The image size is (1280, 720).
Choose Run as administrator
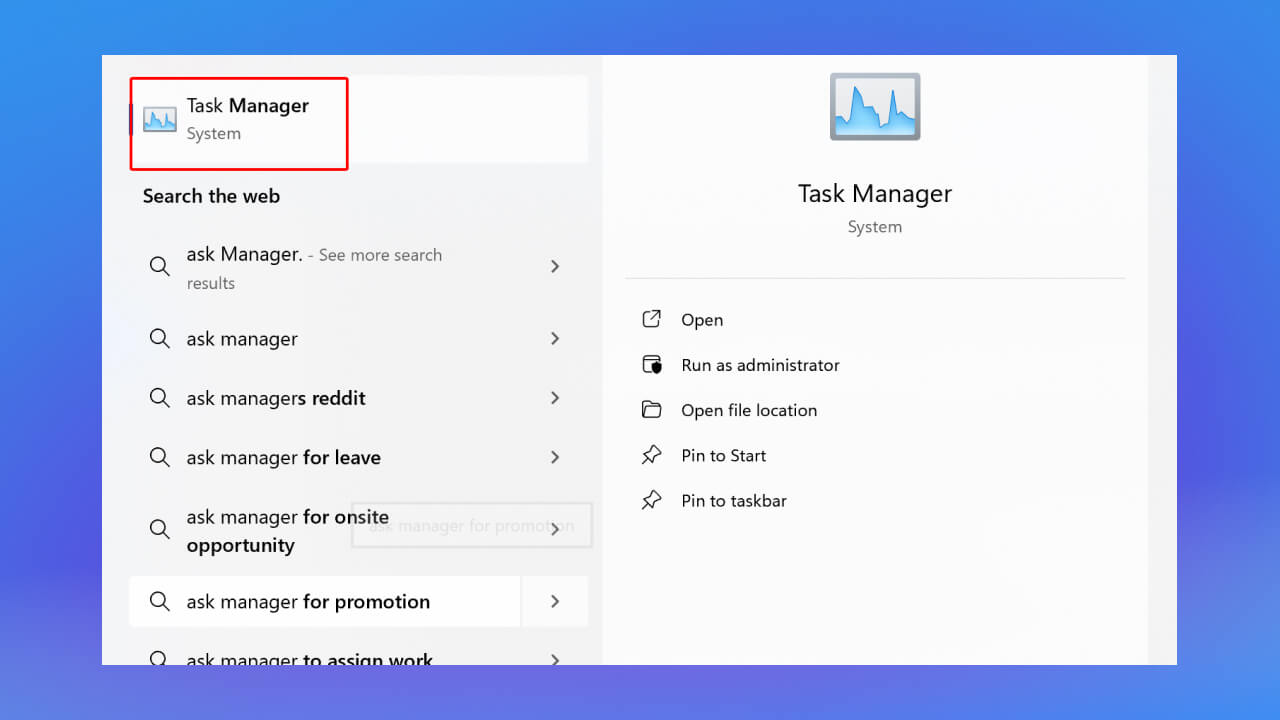tap(760, 365)
